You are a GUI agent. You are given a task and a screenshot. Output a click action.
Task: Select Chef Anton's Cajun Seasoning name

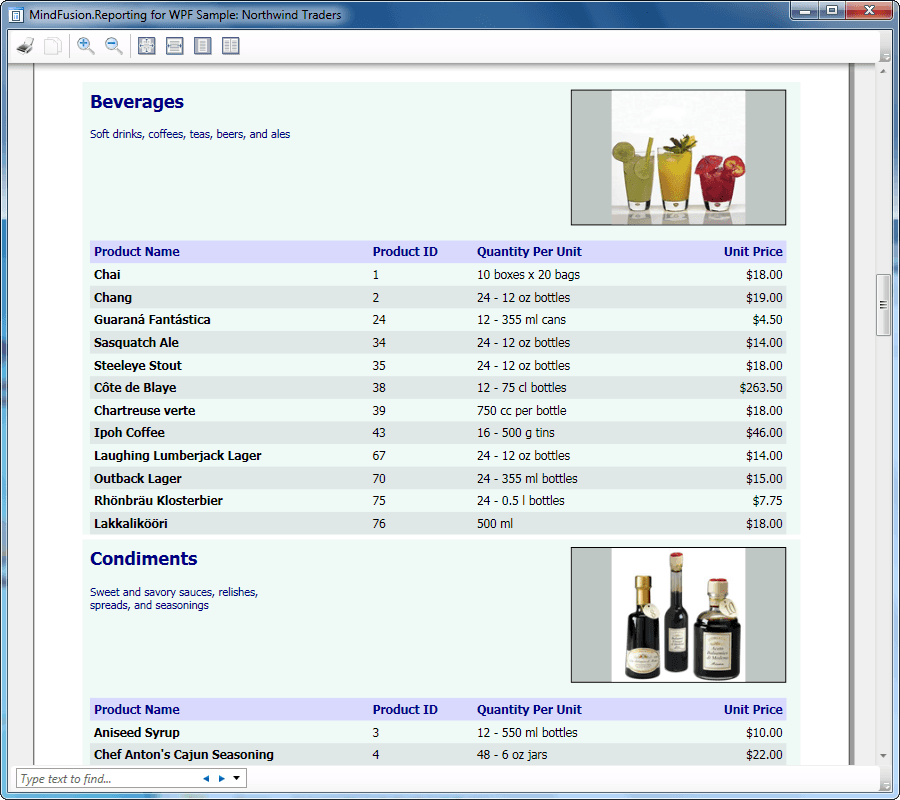184,755
